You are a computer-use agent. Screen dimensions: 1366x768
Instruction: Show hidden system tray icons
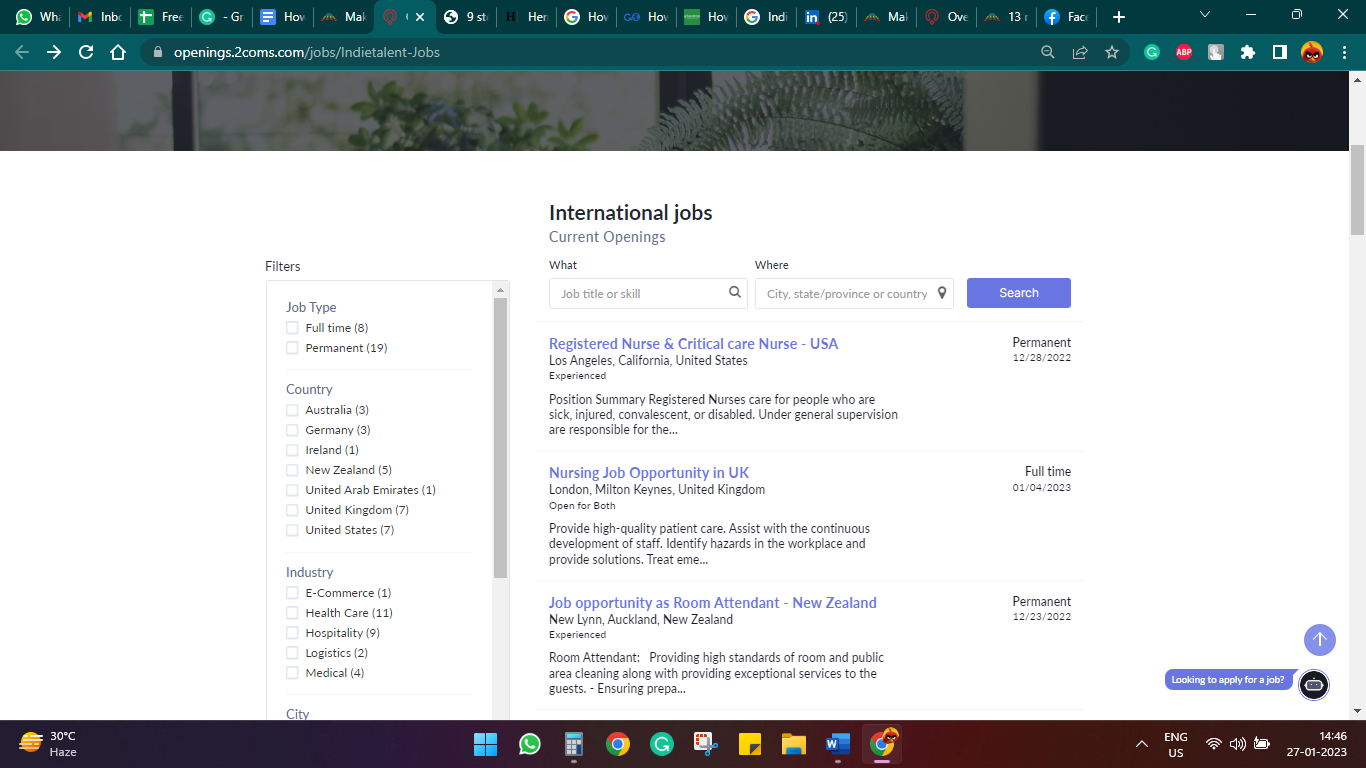pos(1141,744)
